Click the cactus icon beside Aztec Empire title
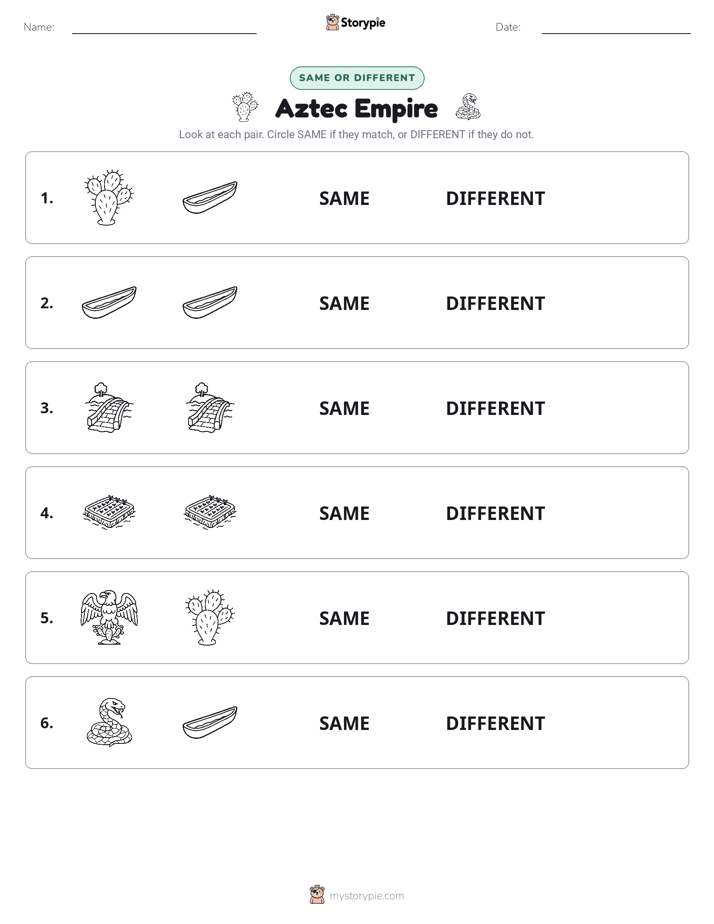 (245, 107)
